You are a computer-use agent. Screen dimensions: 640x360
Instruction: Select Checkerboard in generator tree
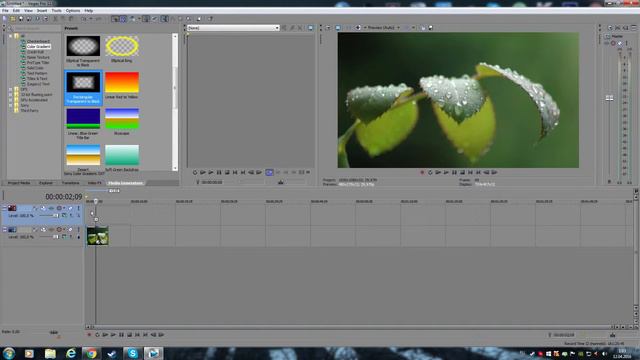[38, 41]
